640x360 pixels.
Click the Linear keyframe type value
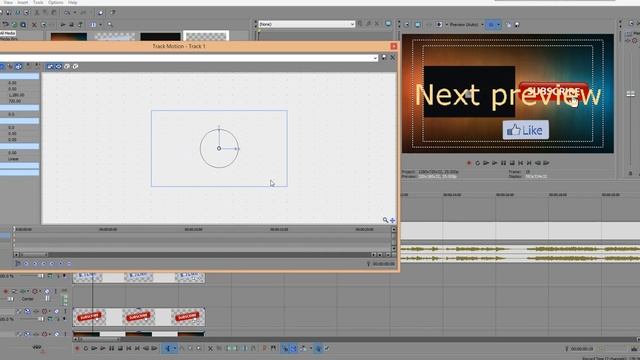point(13,159)
